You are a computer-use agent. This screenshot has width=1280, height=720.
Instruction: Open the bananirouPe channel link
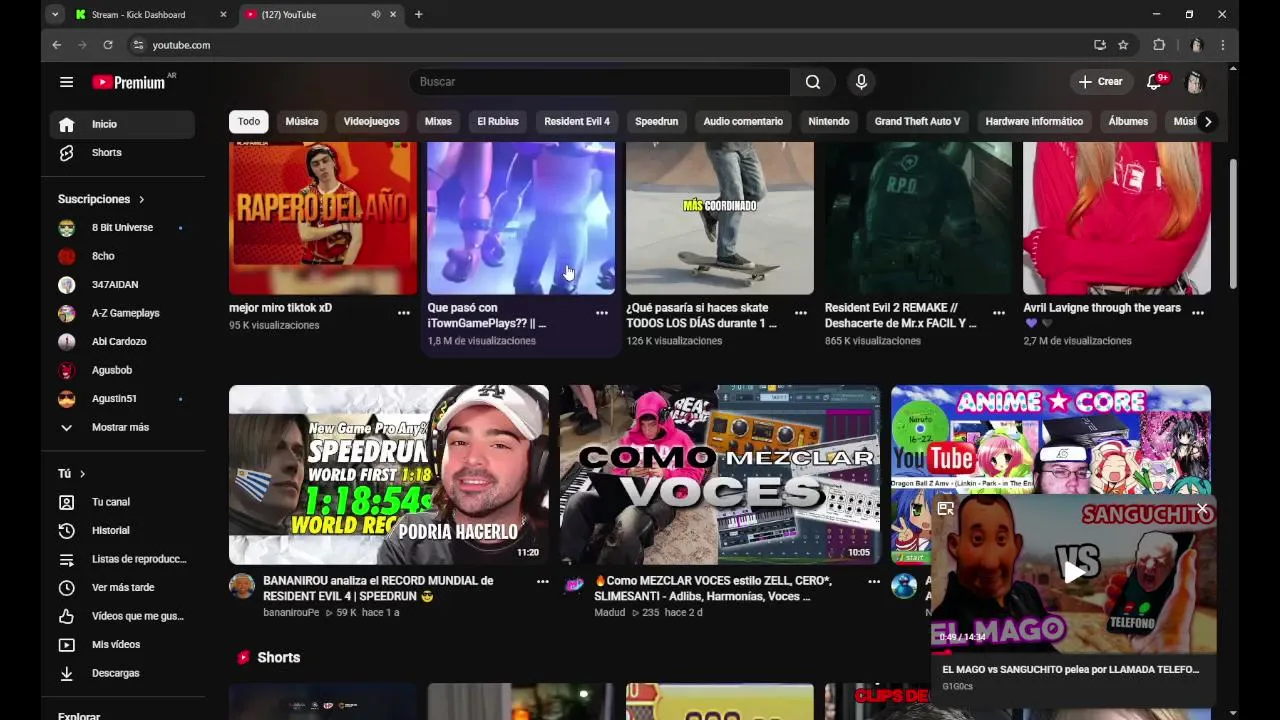(x=289, y=612)
